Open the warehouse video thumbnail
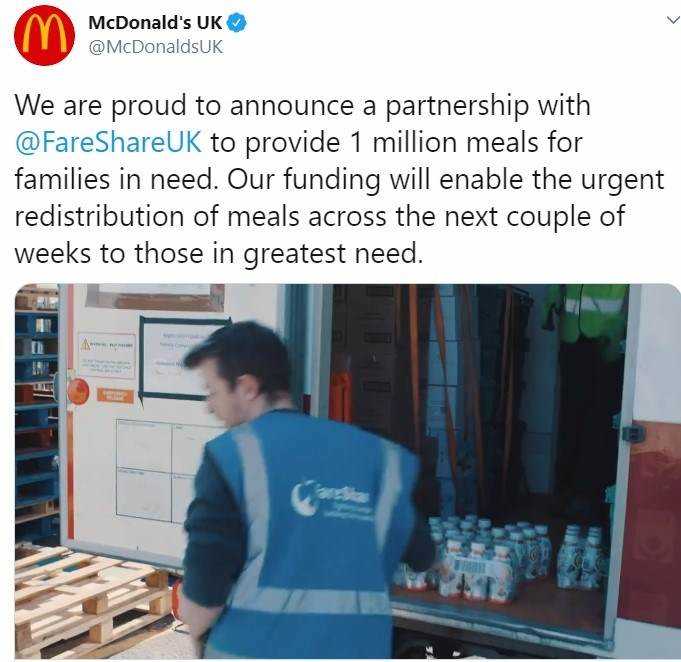Image resolution: width=681 pixels, height=662 pixels. coord(347,471)
